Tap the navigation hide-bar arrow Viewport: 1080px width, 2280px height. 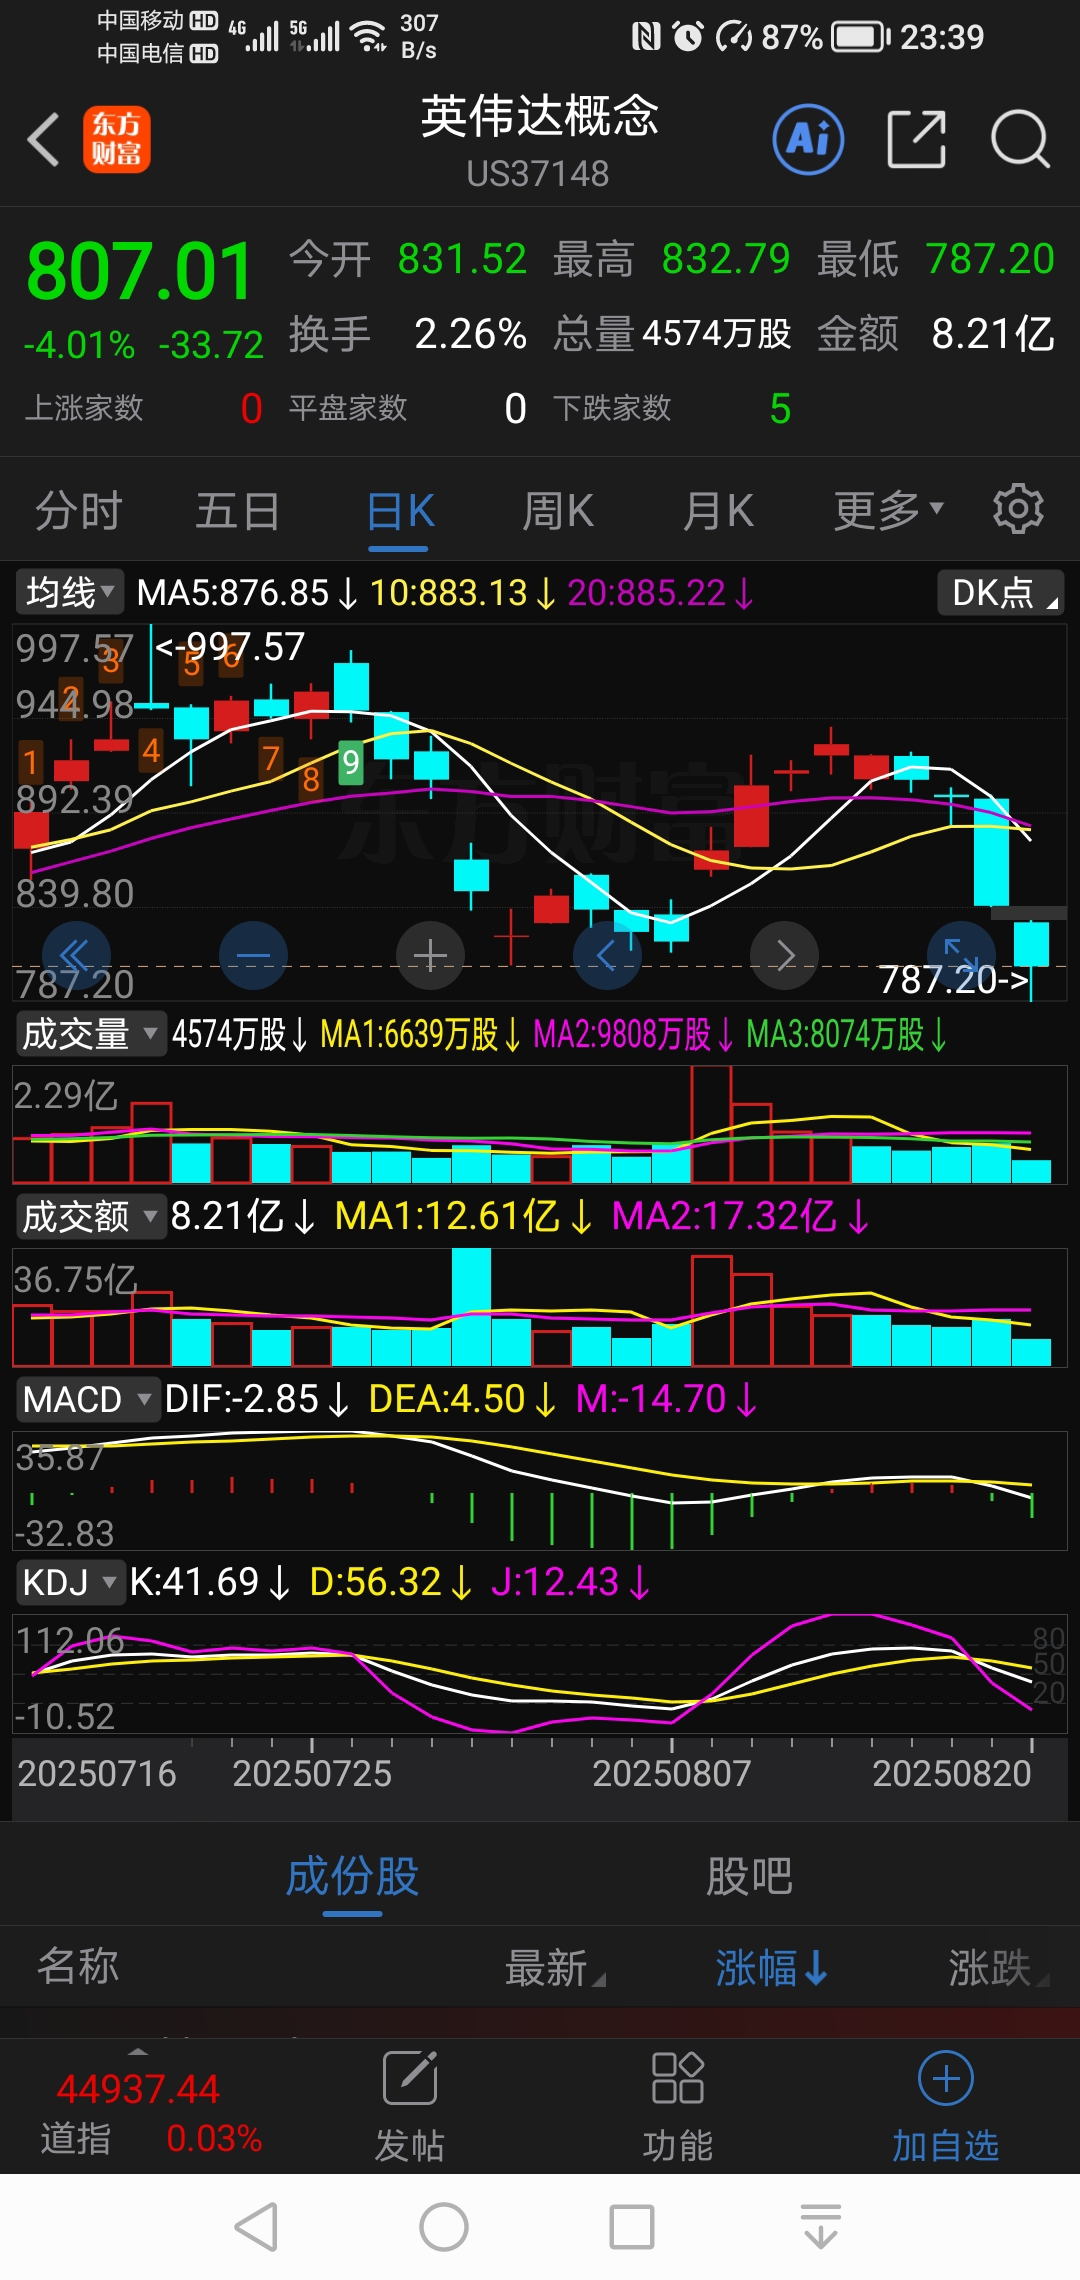tap(821, 2227)
